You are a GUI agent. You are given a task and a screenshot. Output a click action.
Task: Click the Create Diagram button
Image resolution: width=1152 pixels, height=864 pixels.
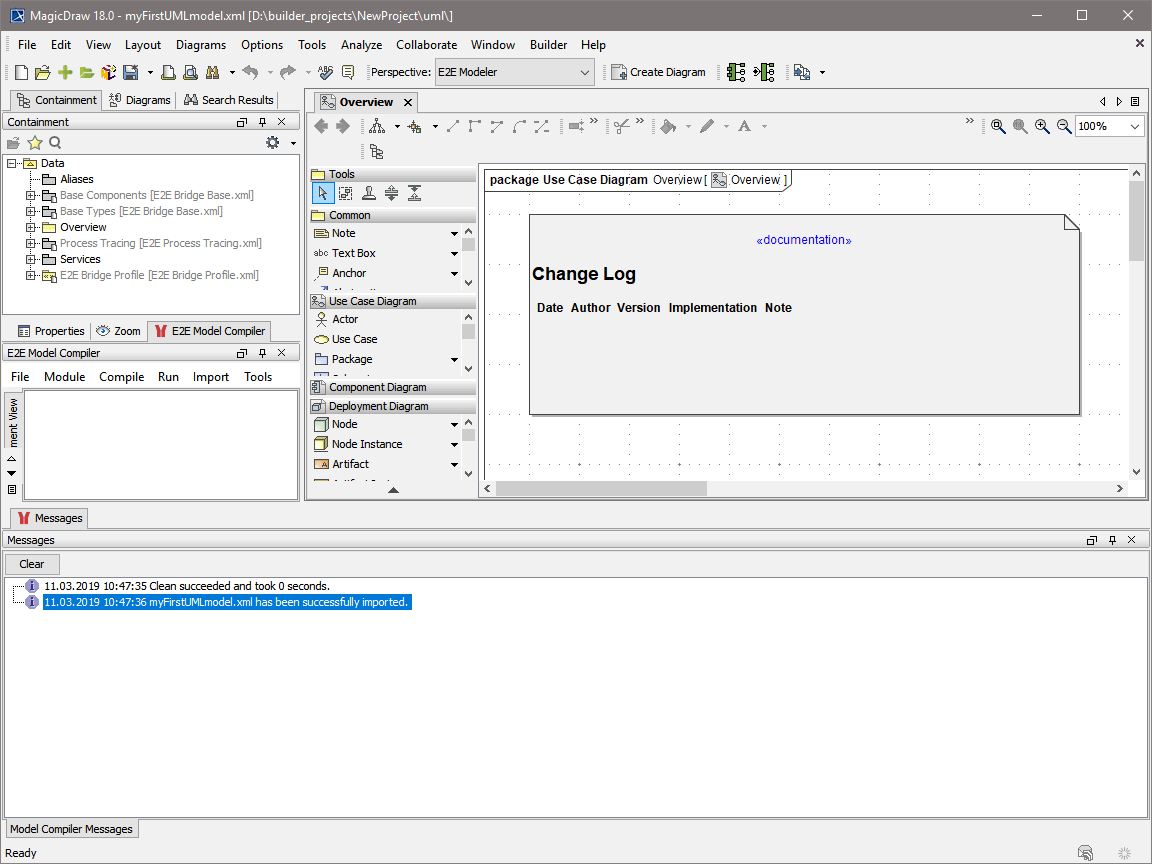(x=659, y=72)
